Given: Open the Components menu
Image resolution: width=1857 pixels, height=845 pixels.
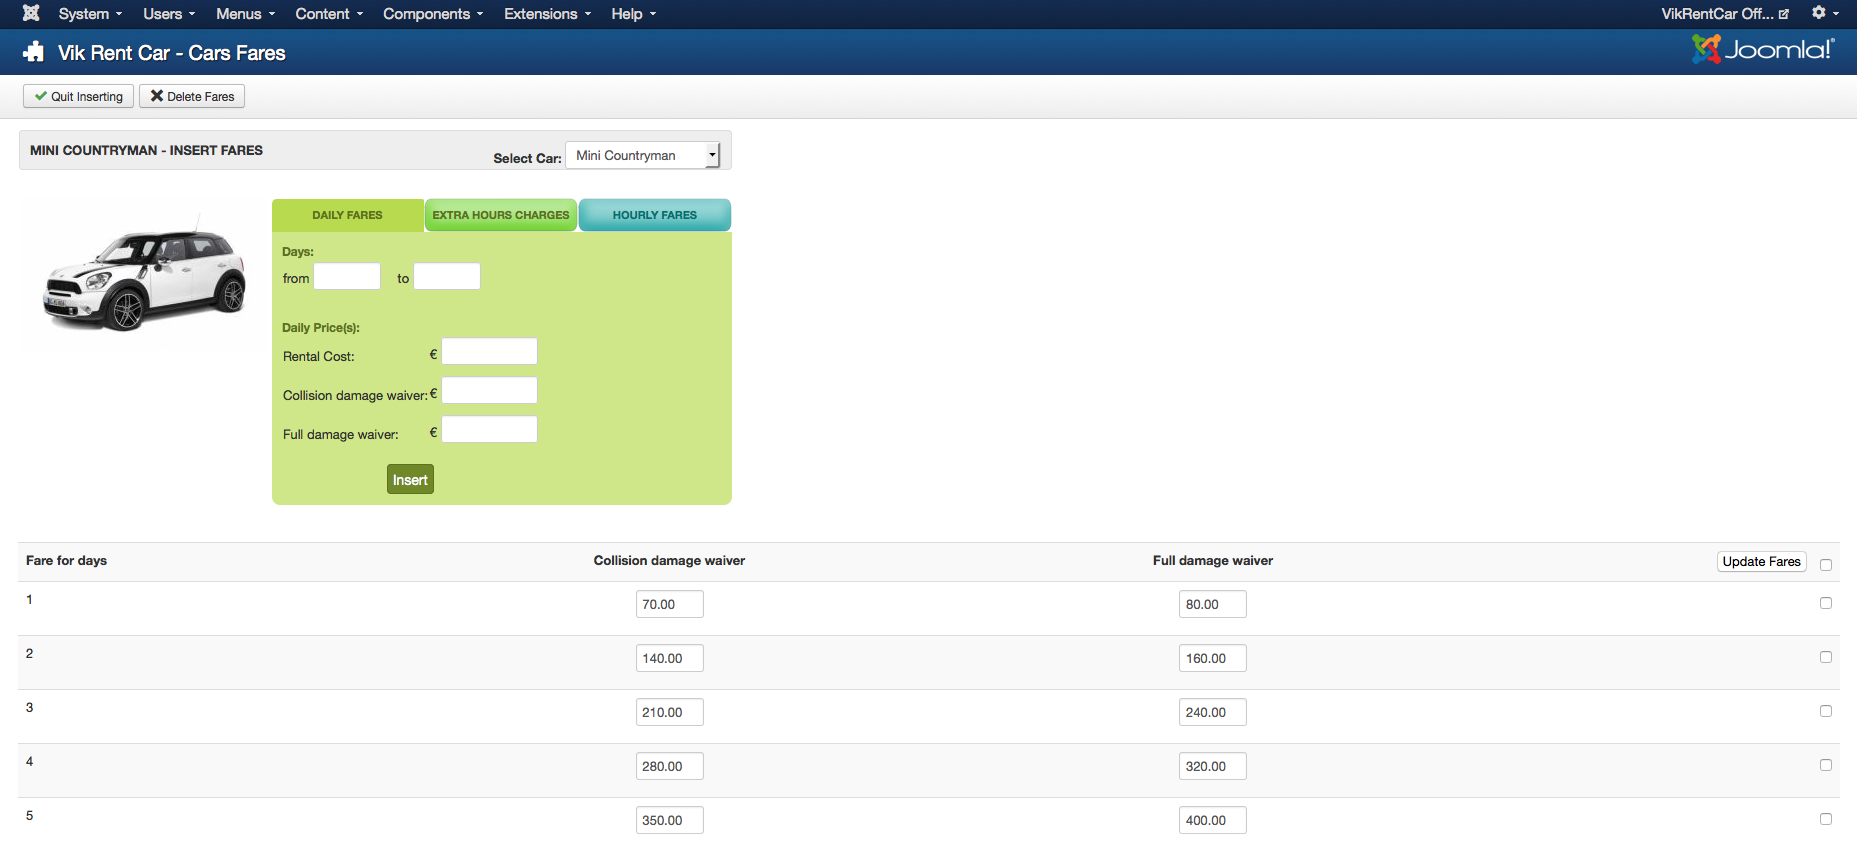Looking at the screenshot, I should [433, 14].
